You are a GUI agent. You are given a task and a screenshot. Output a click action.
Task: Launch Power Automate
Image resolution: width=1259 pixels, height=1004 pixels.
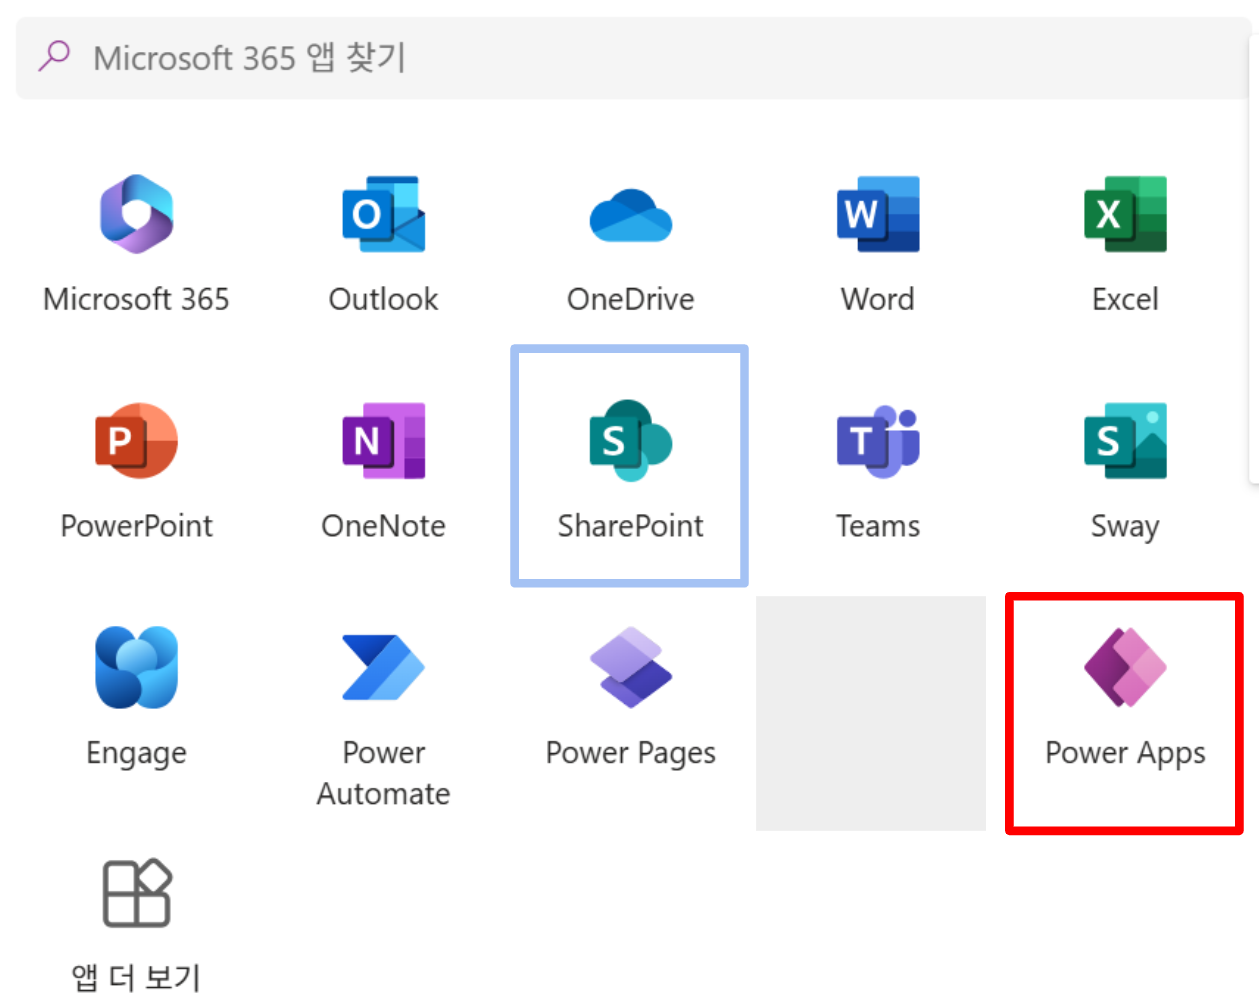tap(384, 668)
